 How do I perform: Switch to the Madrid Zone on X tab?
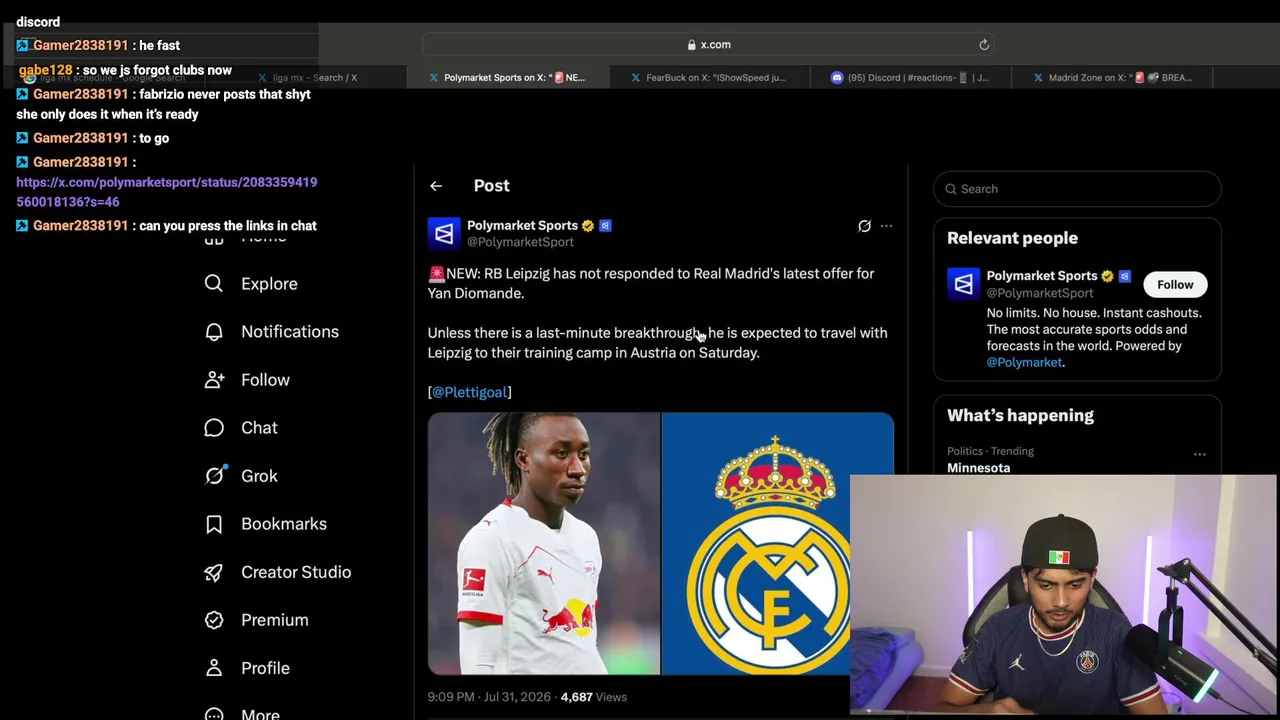click(1112, 77)
